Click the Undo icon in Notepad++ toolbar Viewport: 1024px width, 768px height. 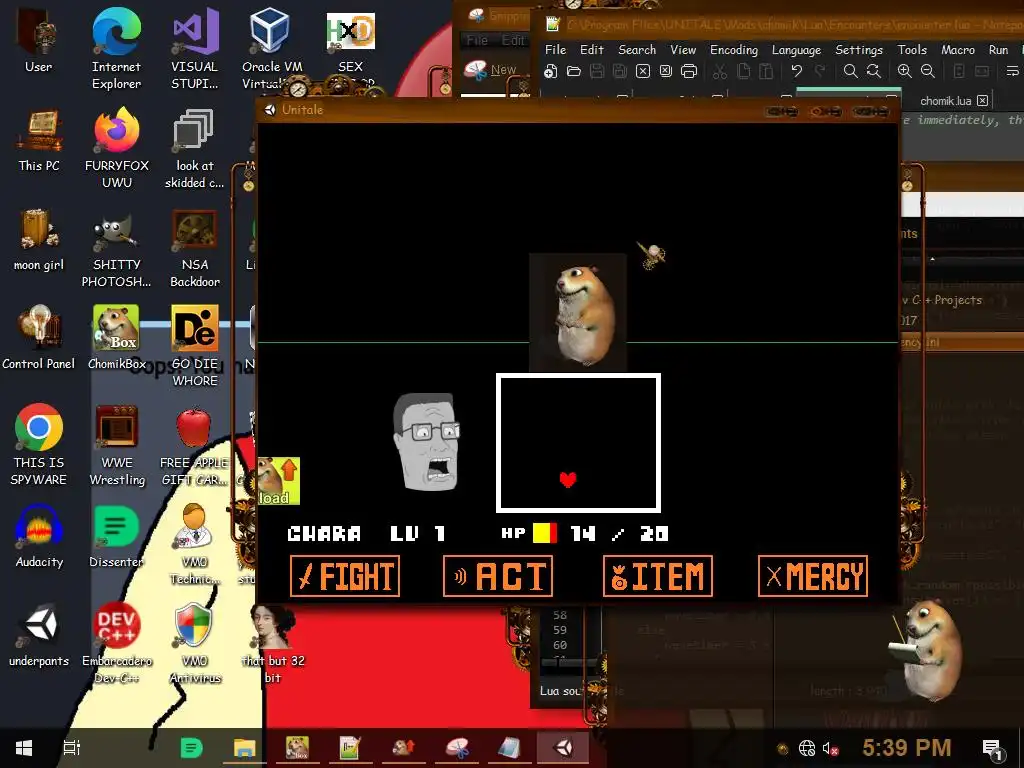pos(797,71)
